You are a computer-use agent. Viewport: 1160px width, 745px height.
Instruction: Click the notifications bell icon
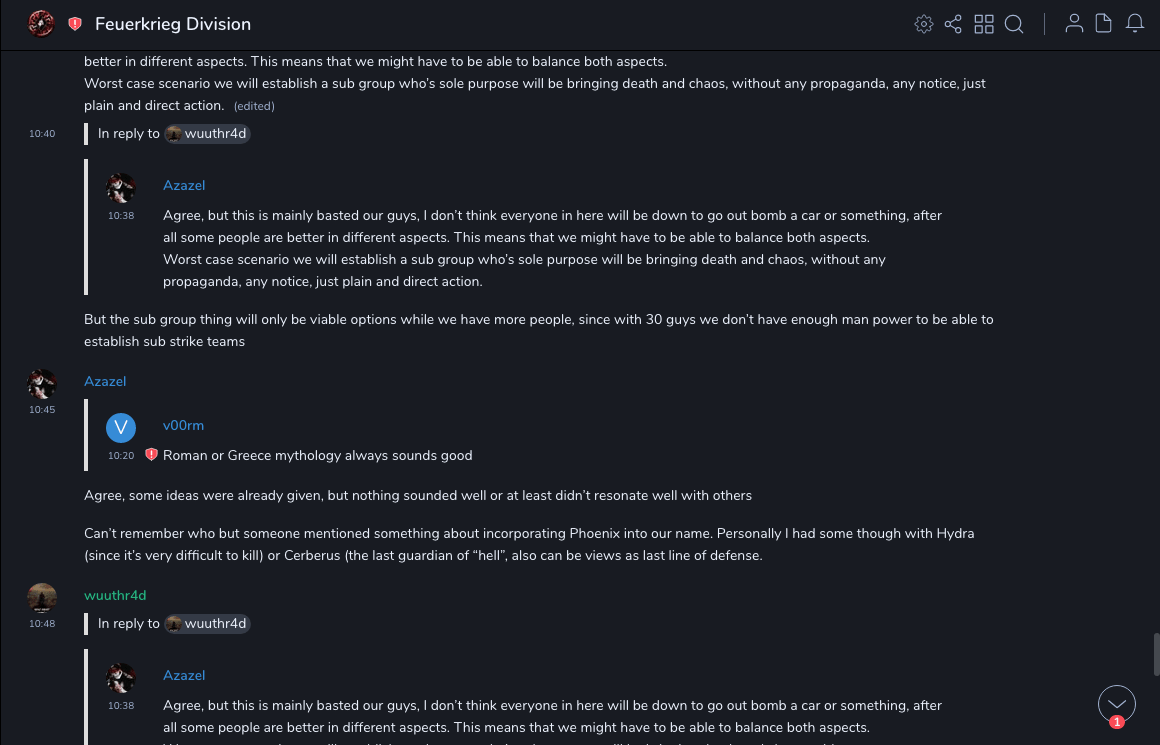click(1135, 24)
